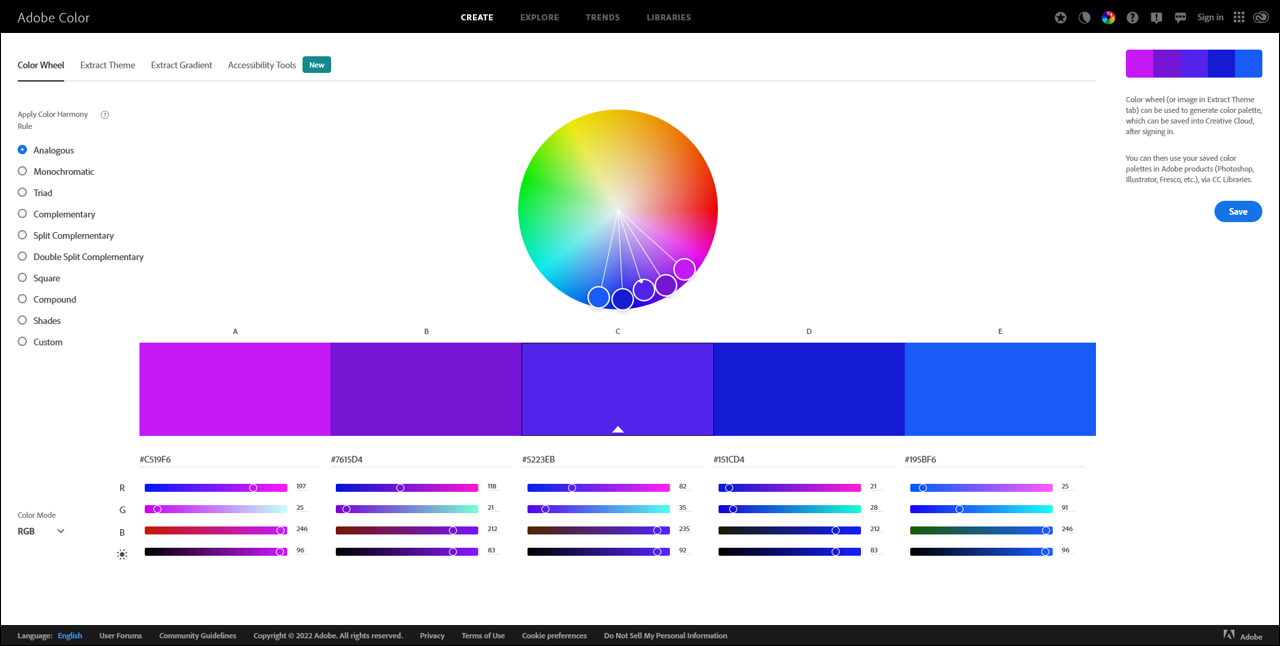Select the Monochromatic harmony rule

tap(21, 171)
